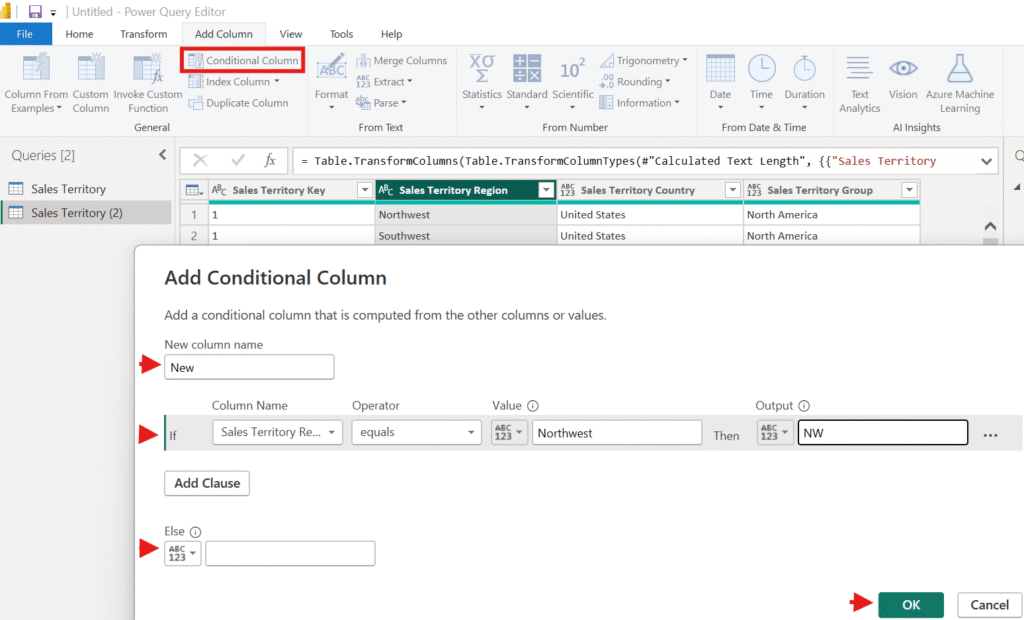1024x620 pixels.
Task: Expand the Extract options
Action: pyautogui.click(x=384, y=82)
